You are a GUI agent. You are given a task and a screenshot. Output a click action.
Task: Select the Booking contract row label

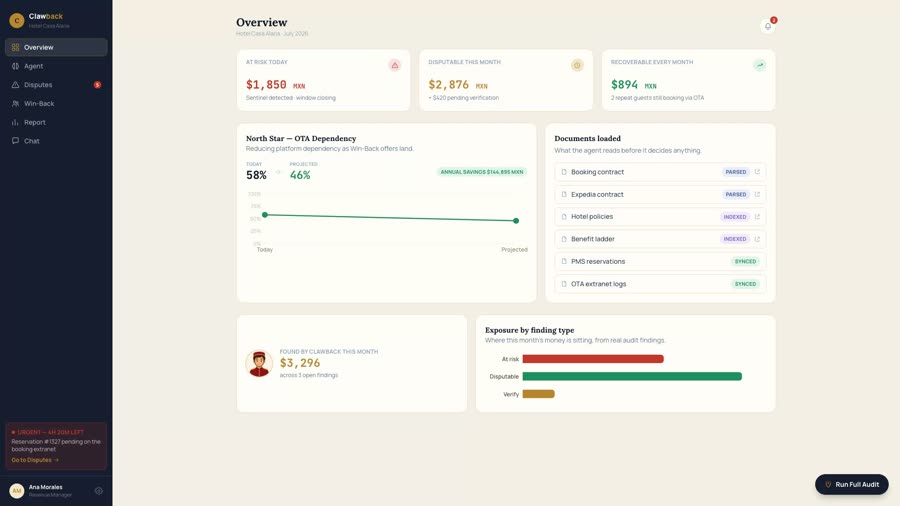pos(598,172)
